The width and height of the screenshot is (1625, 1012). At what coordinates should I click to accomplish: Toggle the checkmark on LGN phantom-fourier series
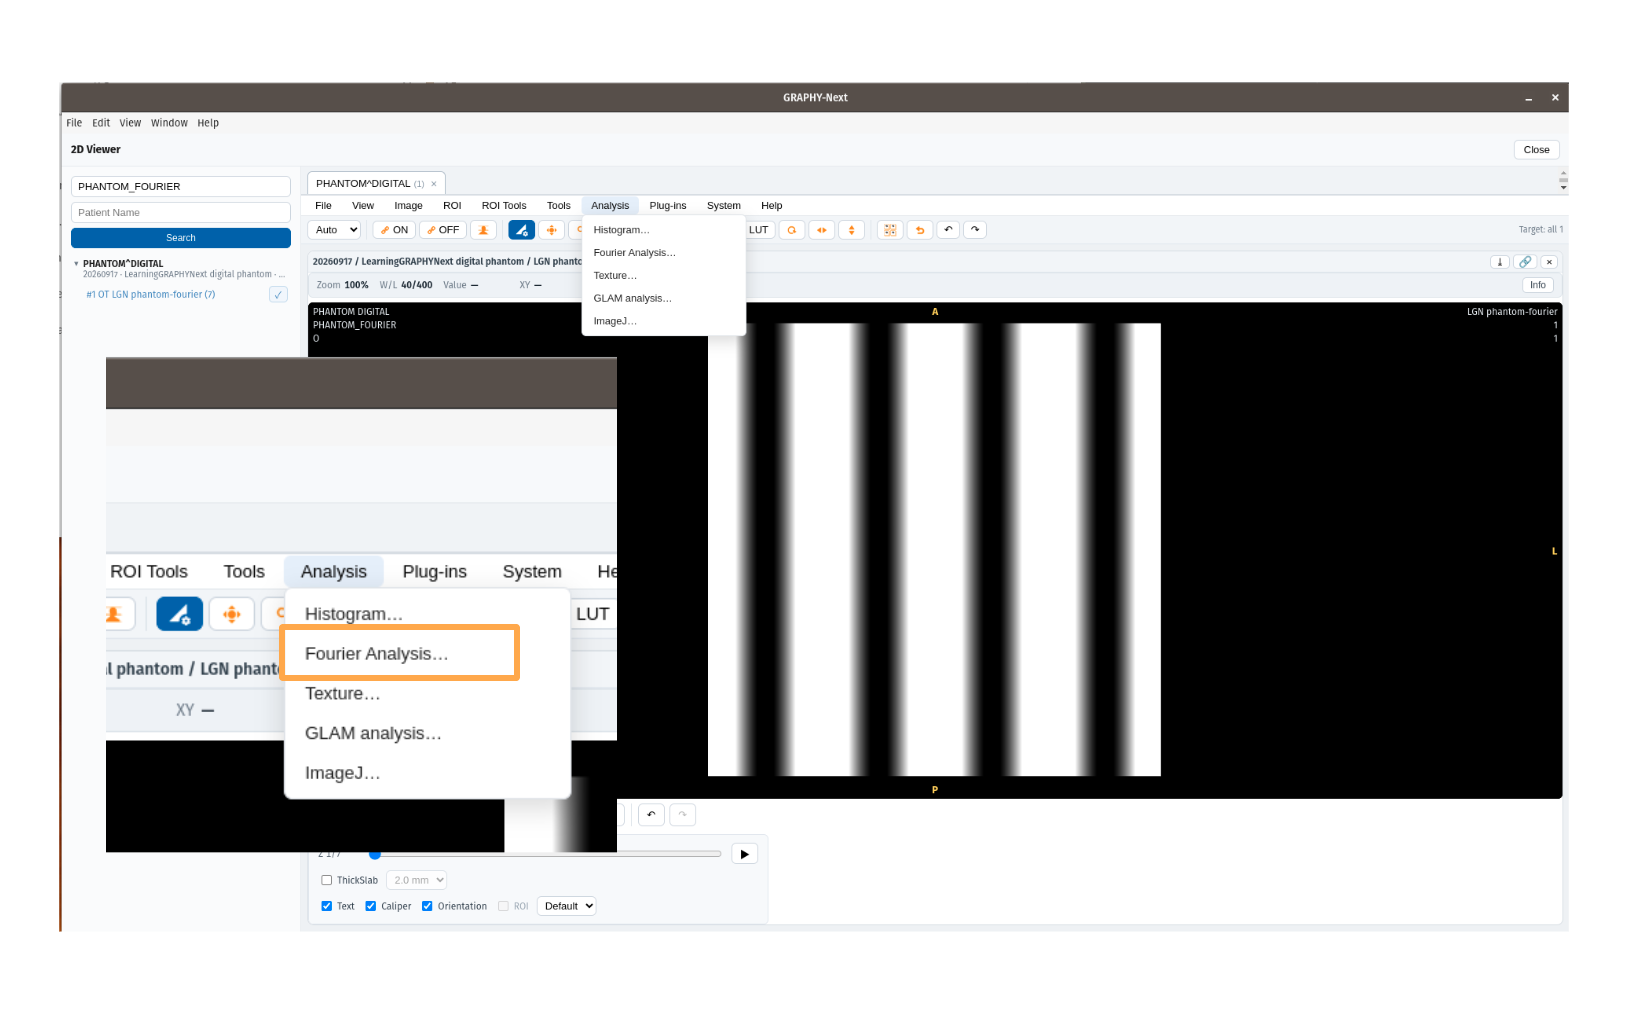point(278,295)
